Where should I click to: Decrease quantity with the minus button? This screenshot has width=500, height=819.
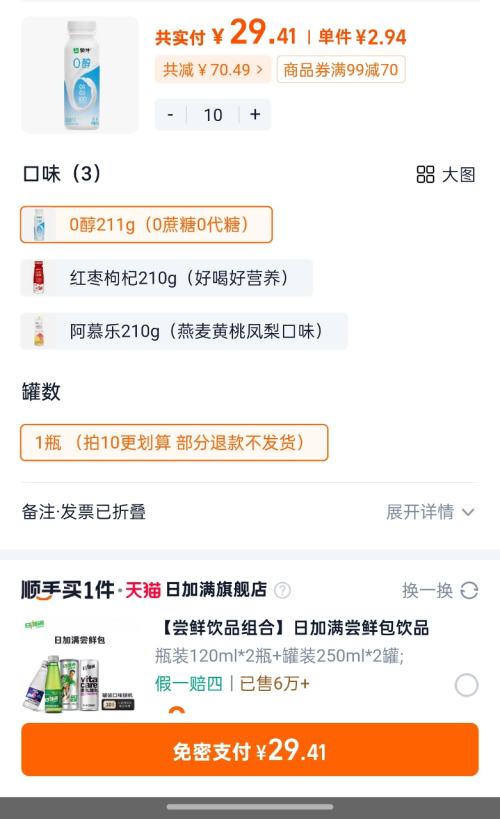(x=170, y=114)
